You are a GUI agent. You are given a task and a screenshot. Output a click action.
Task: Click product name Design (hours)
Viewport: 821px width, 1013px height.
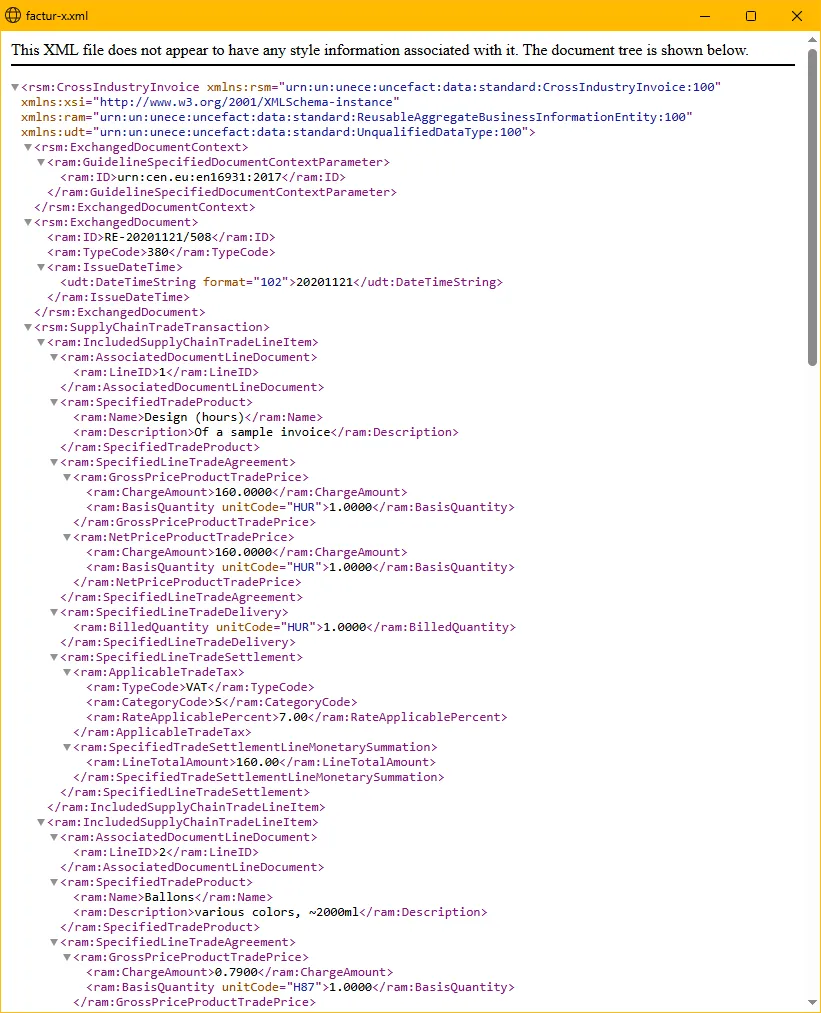click(x=194, y=417)
